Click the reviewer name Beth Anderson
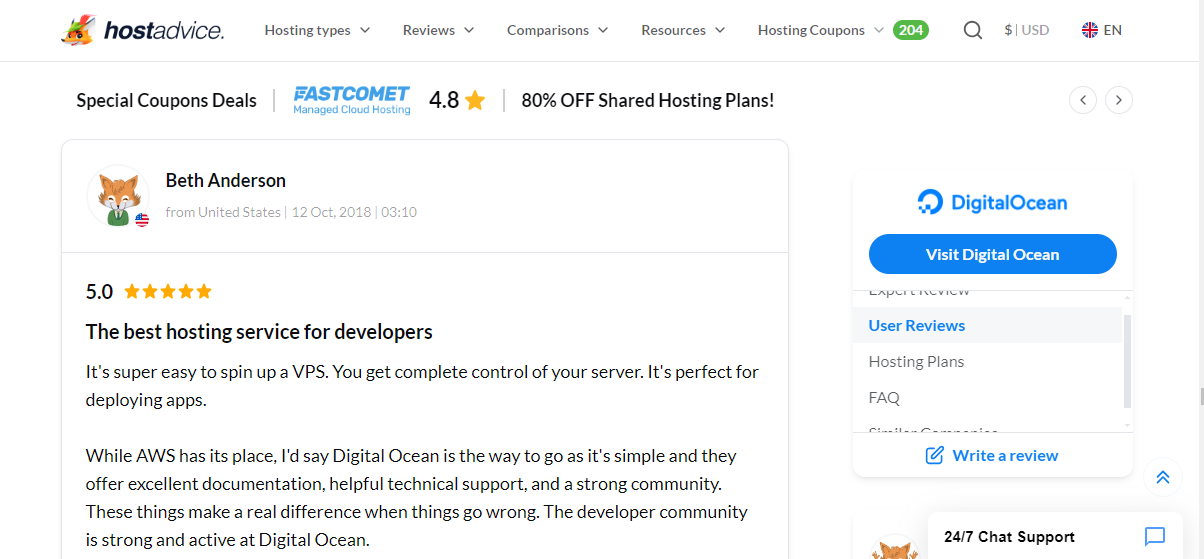 point(226,181)
